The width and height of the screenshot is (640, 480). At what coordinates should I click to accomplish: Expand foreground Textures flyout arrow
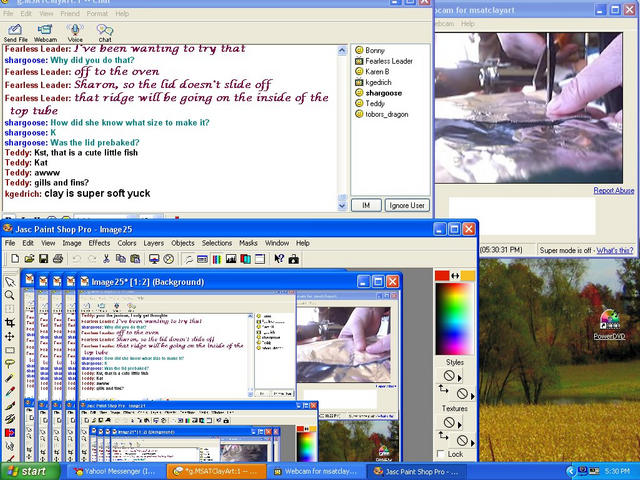click(460, 425)
